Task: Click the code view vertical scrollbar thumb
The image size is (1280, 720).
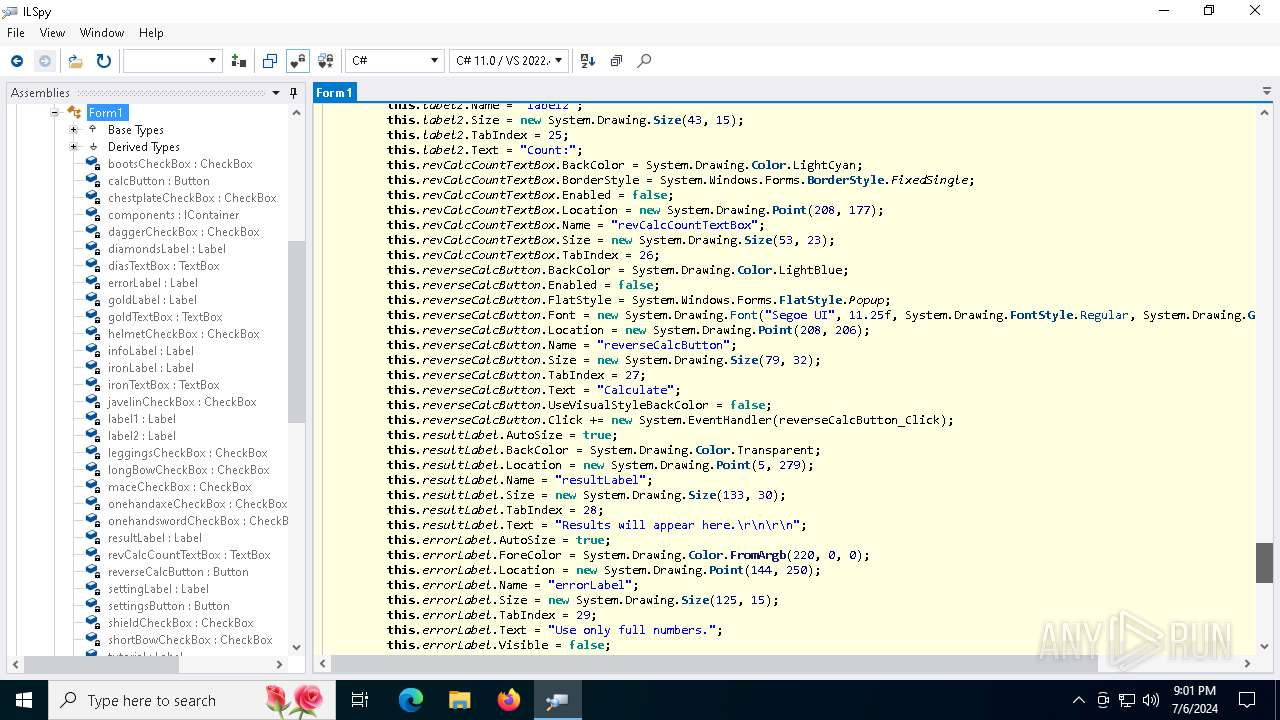Action: point(1265,562)
